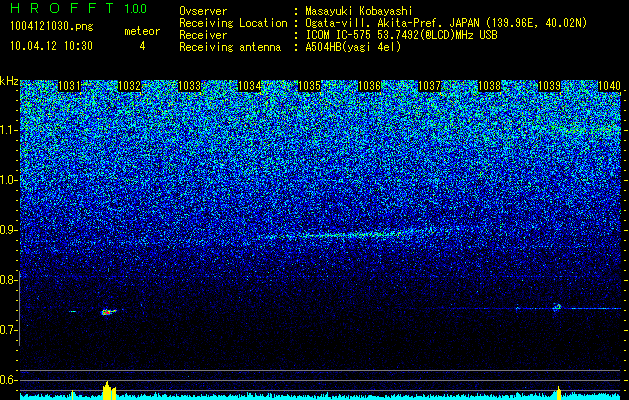Select time marker 1038
The image size is (629, 400).
coord(490,86)
